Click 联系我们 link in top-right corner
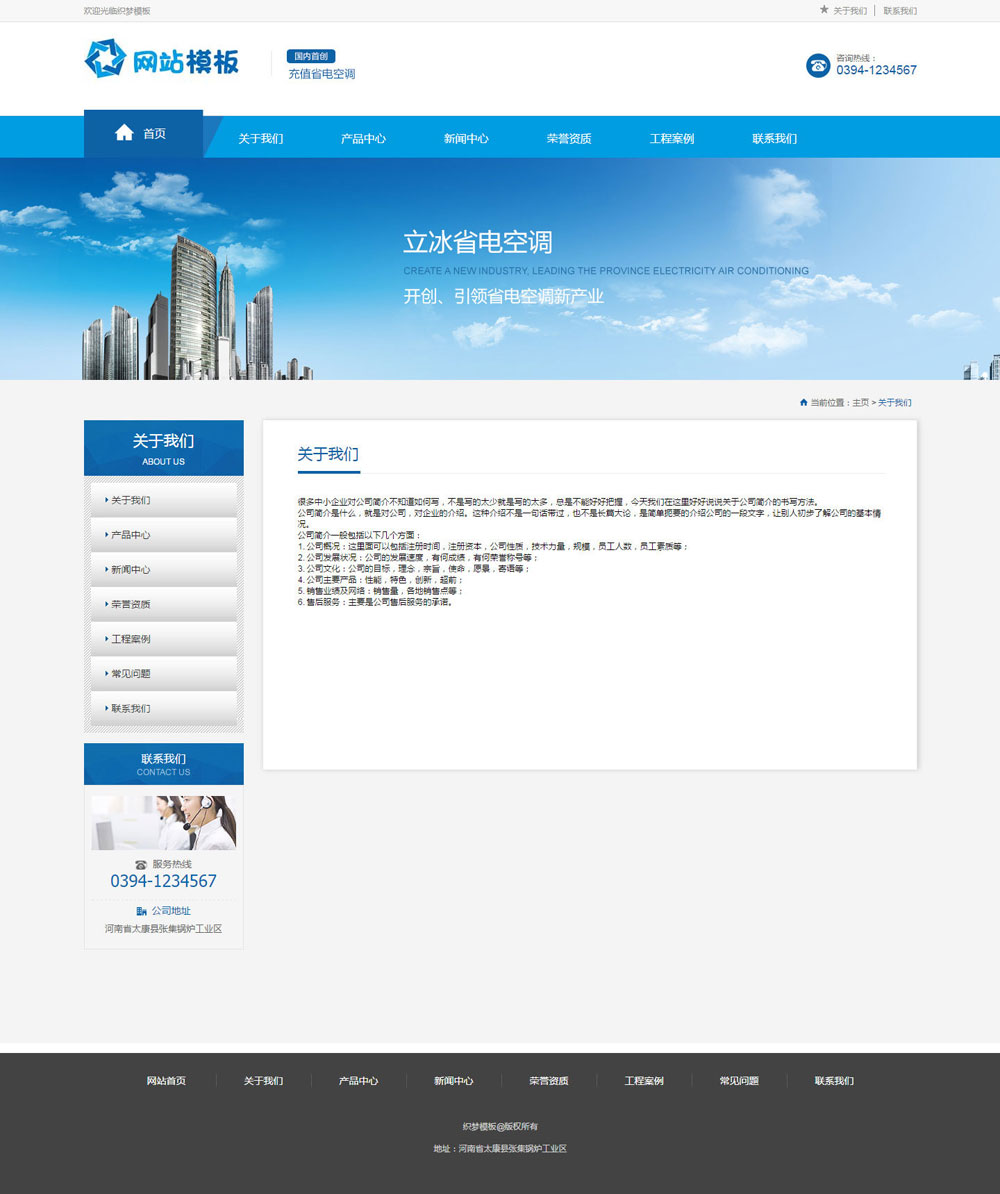1000x1194 pixels. tap(900, 11)
